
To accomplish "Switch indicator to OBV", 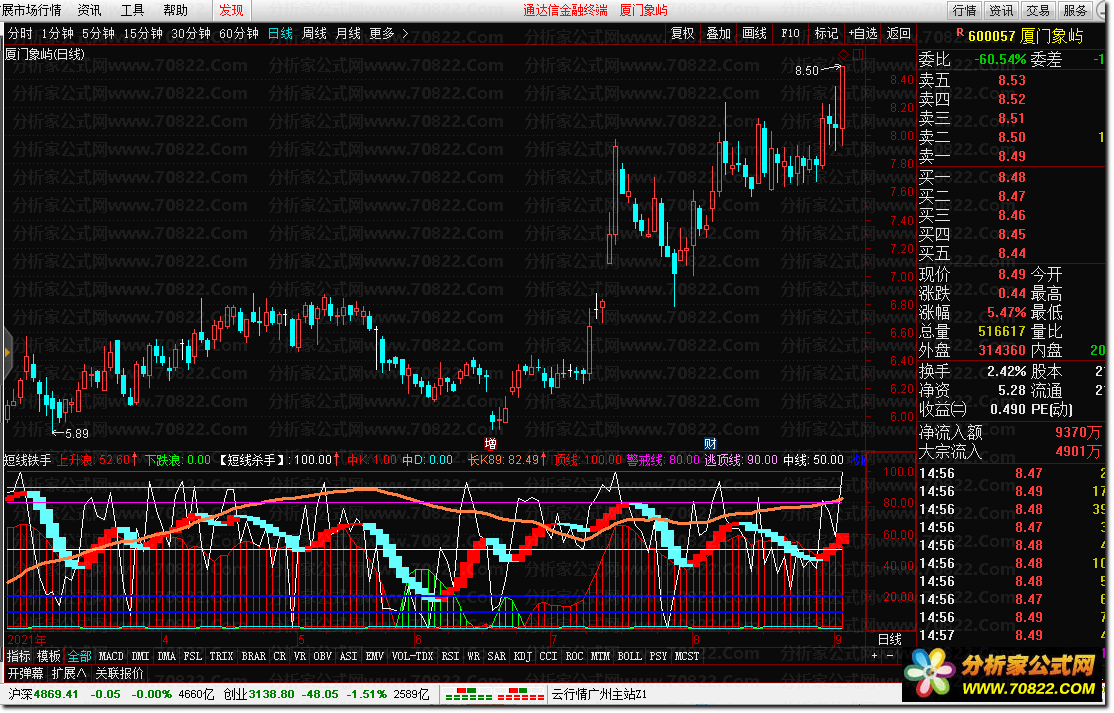I will (x=323, y=656).
